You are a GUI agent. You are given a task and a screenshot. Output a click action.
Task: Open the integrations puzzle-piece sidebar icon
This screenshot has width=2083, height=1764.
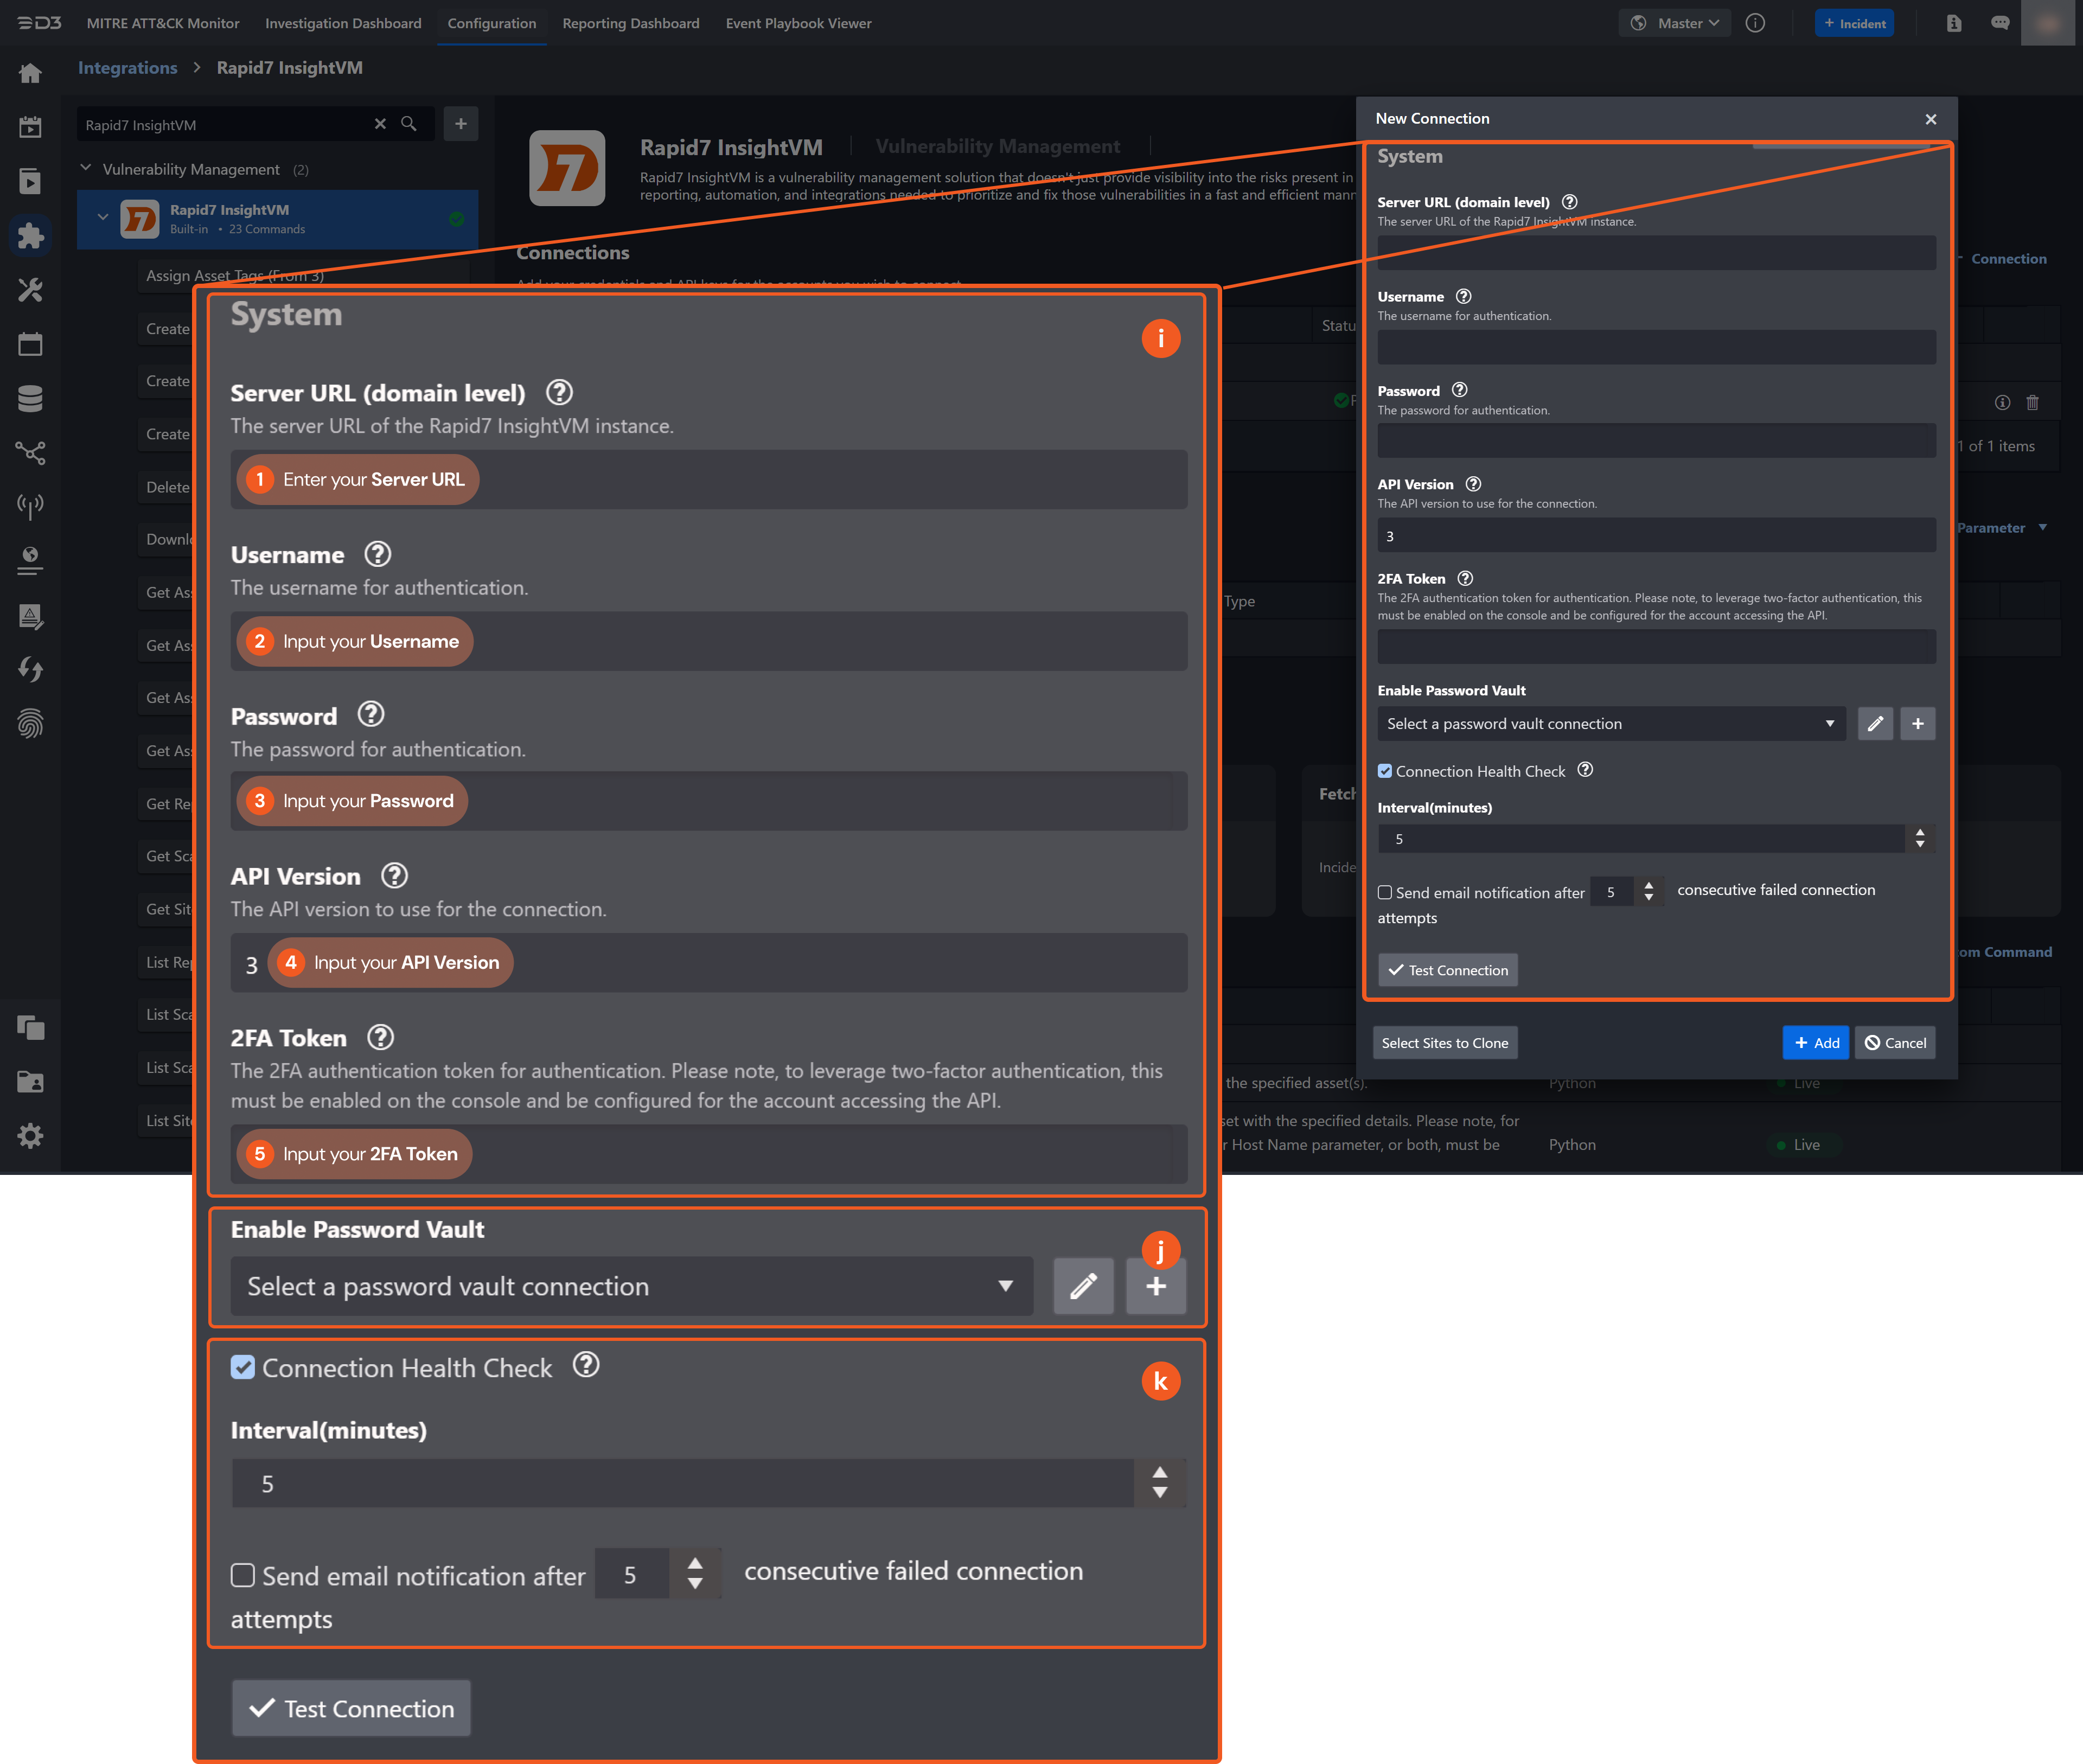pos(30,236)
